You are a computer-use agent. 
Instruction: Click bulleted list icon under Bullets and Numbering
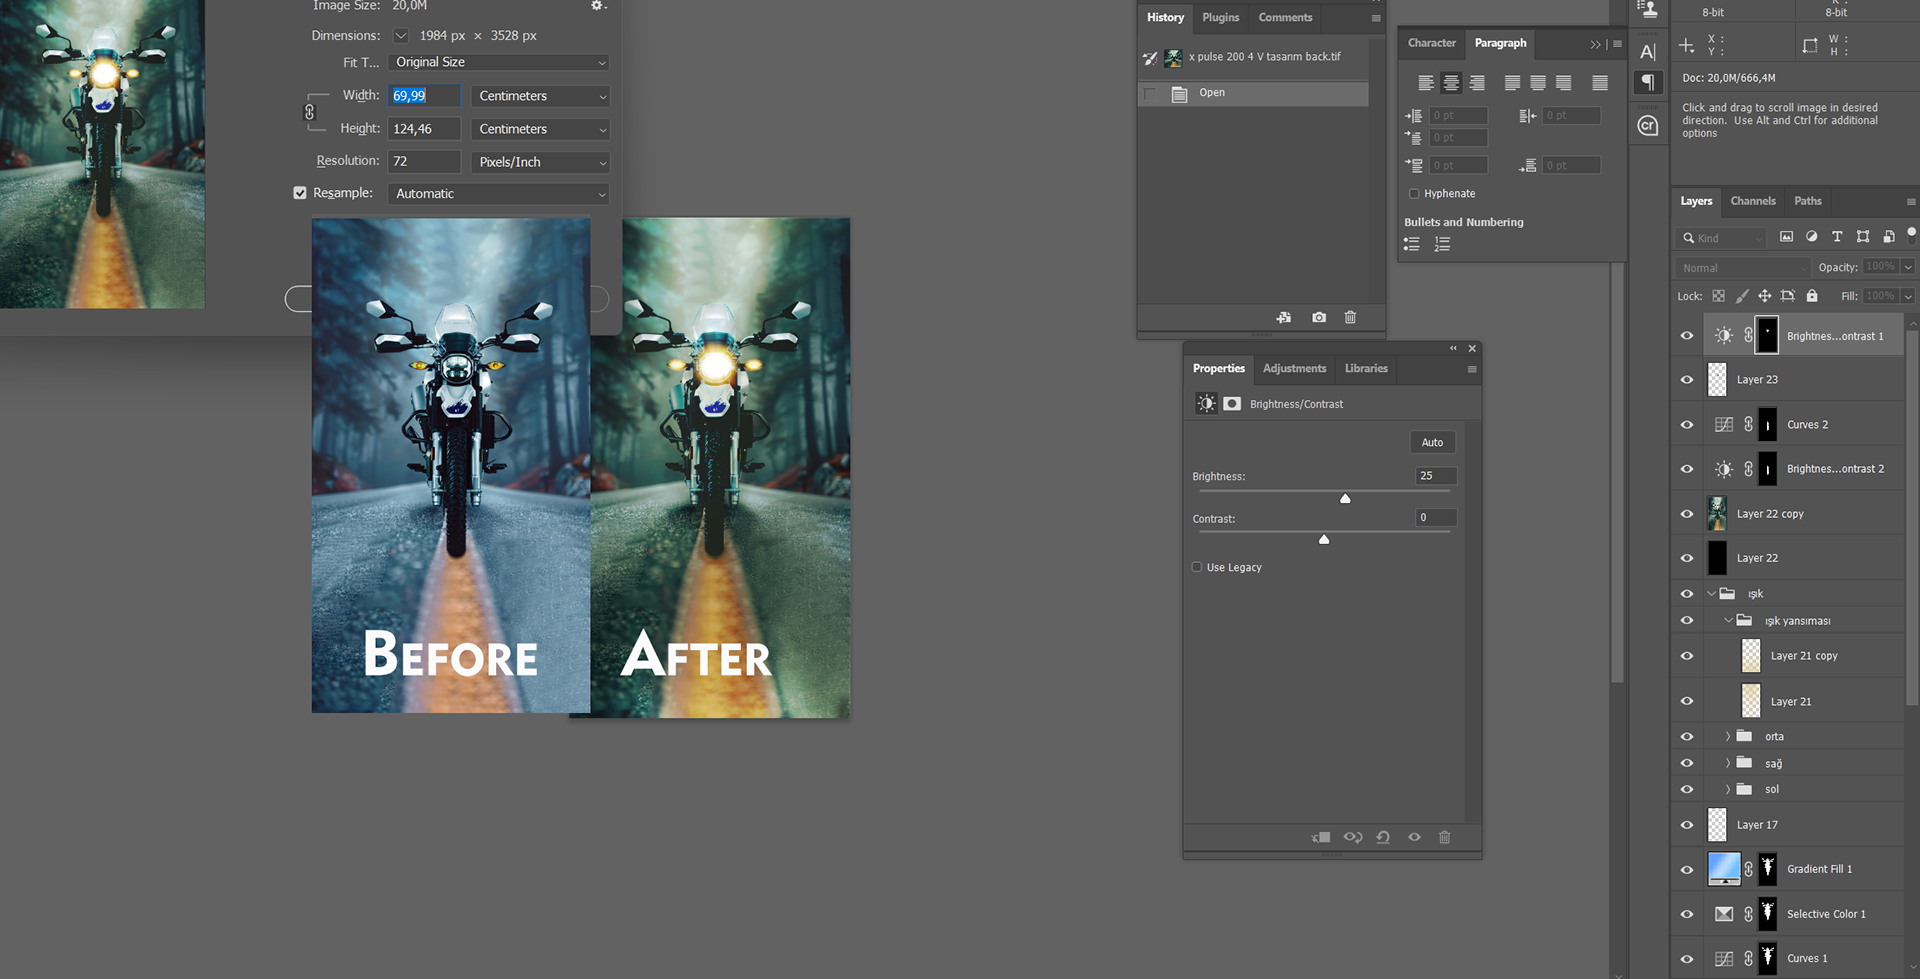[x=1412, y=244]
